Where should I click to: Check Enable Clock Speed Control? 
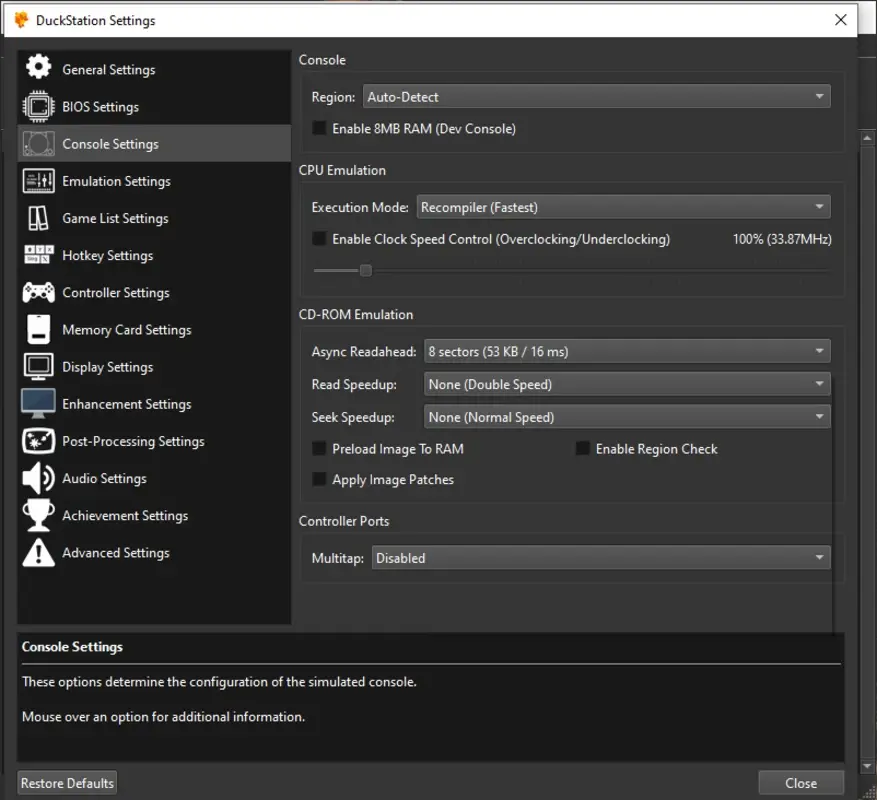coord(319,239)
